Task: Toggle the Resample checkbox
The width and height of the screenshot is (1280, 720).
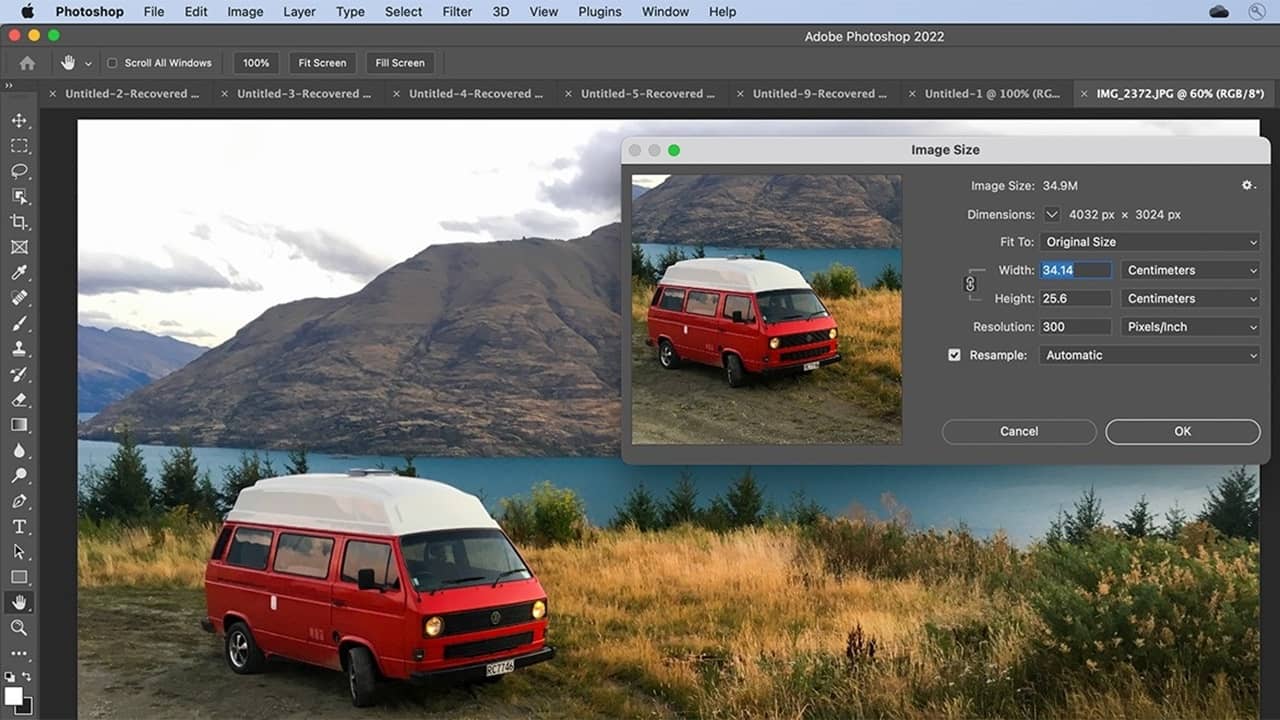Action: pyautogui.click(x=954, y=355)
